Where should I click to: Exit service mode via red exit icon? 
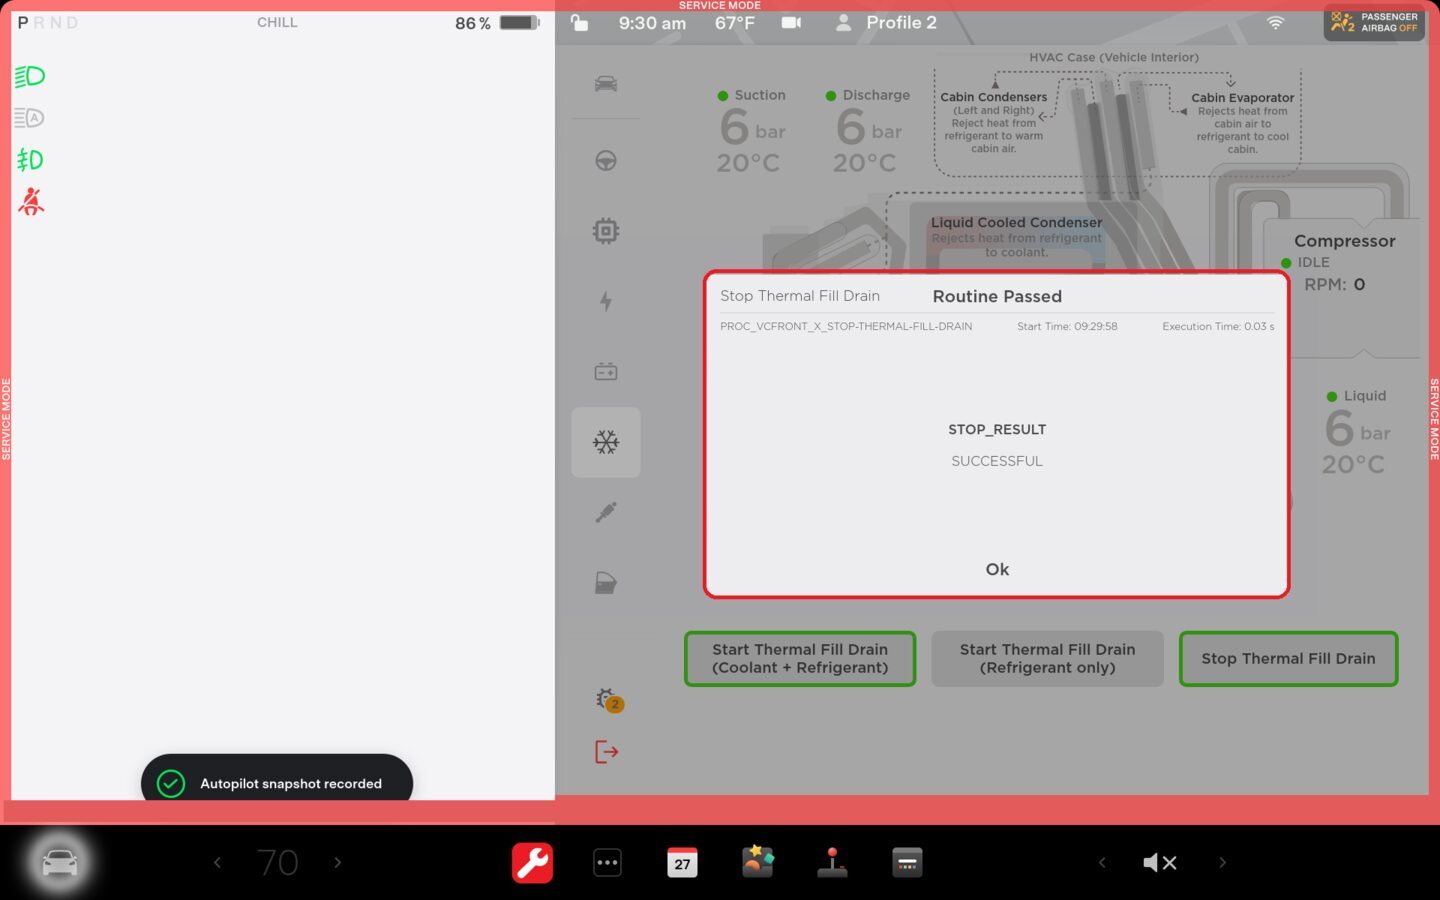pyautogui.click(x=606, y=752)
